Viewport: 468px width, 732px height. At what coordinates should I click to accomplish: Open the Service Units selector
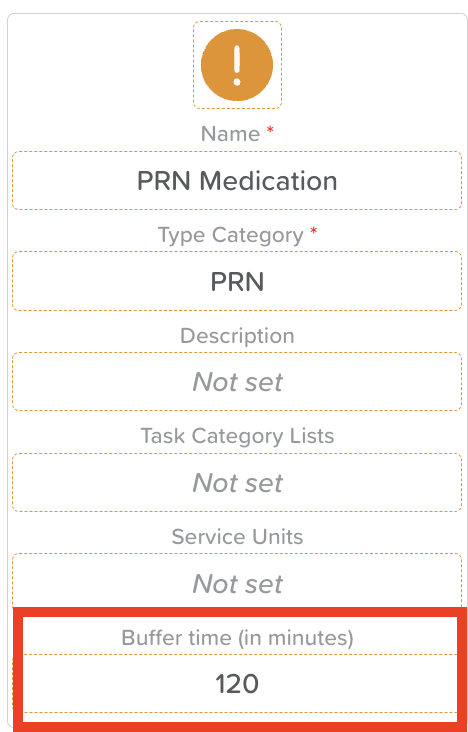tap(237, 583)
